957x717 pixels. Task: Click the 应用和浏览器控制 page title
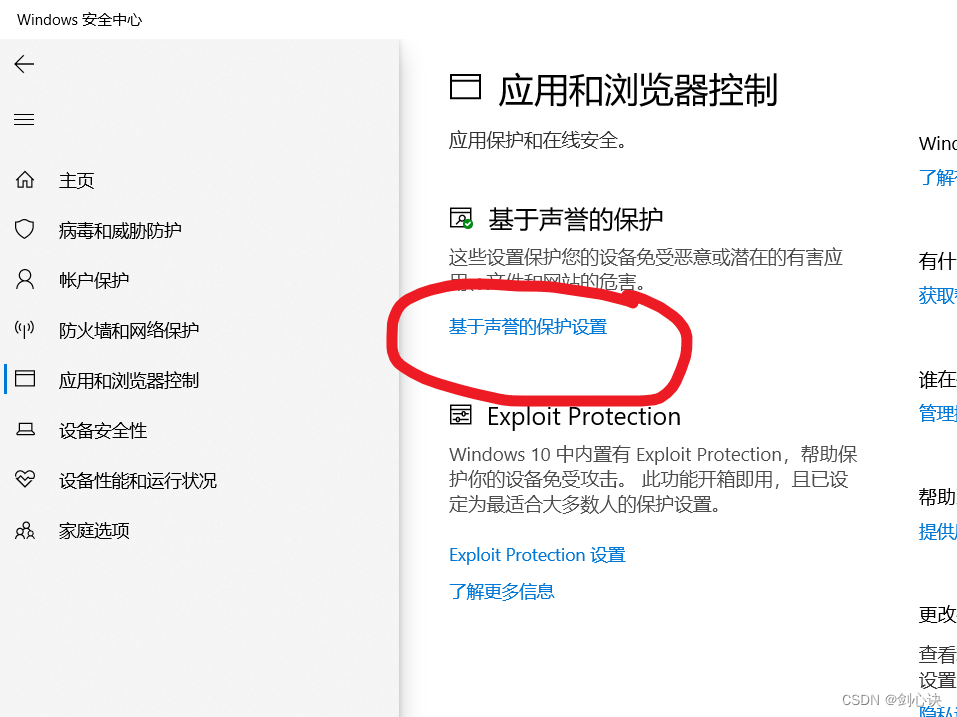638,90
